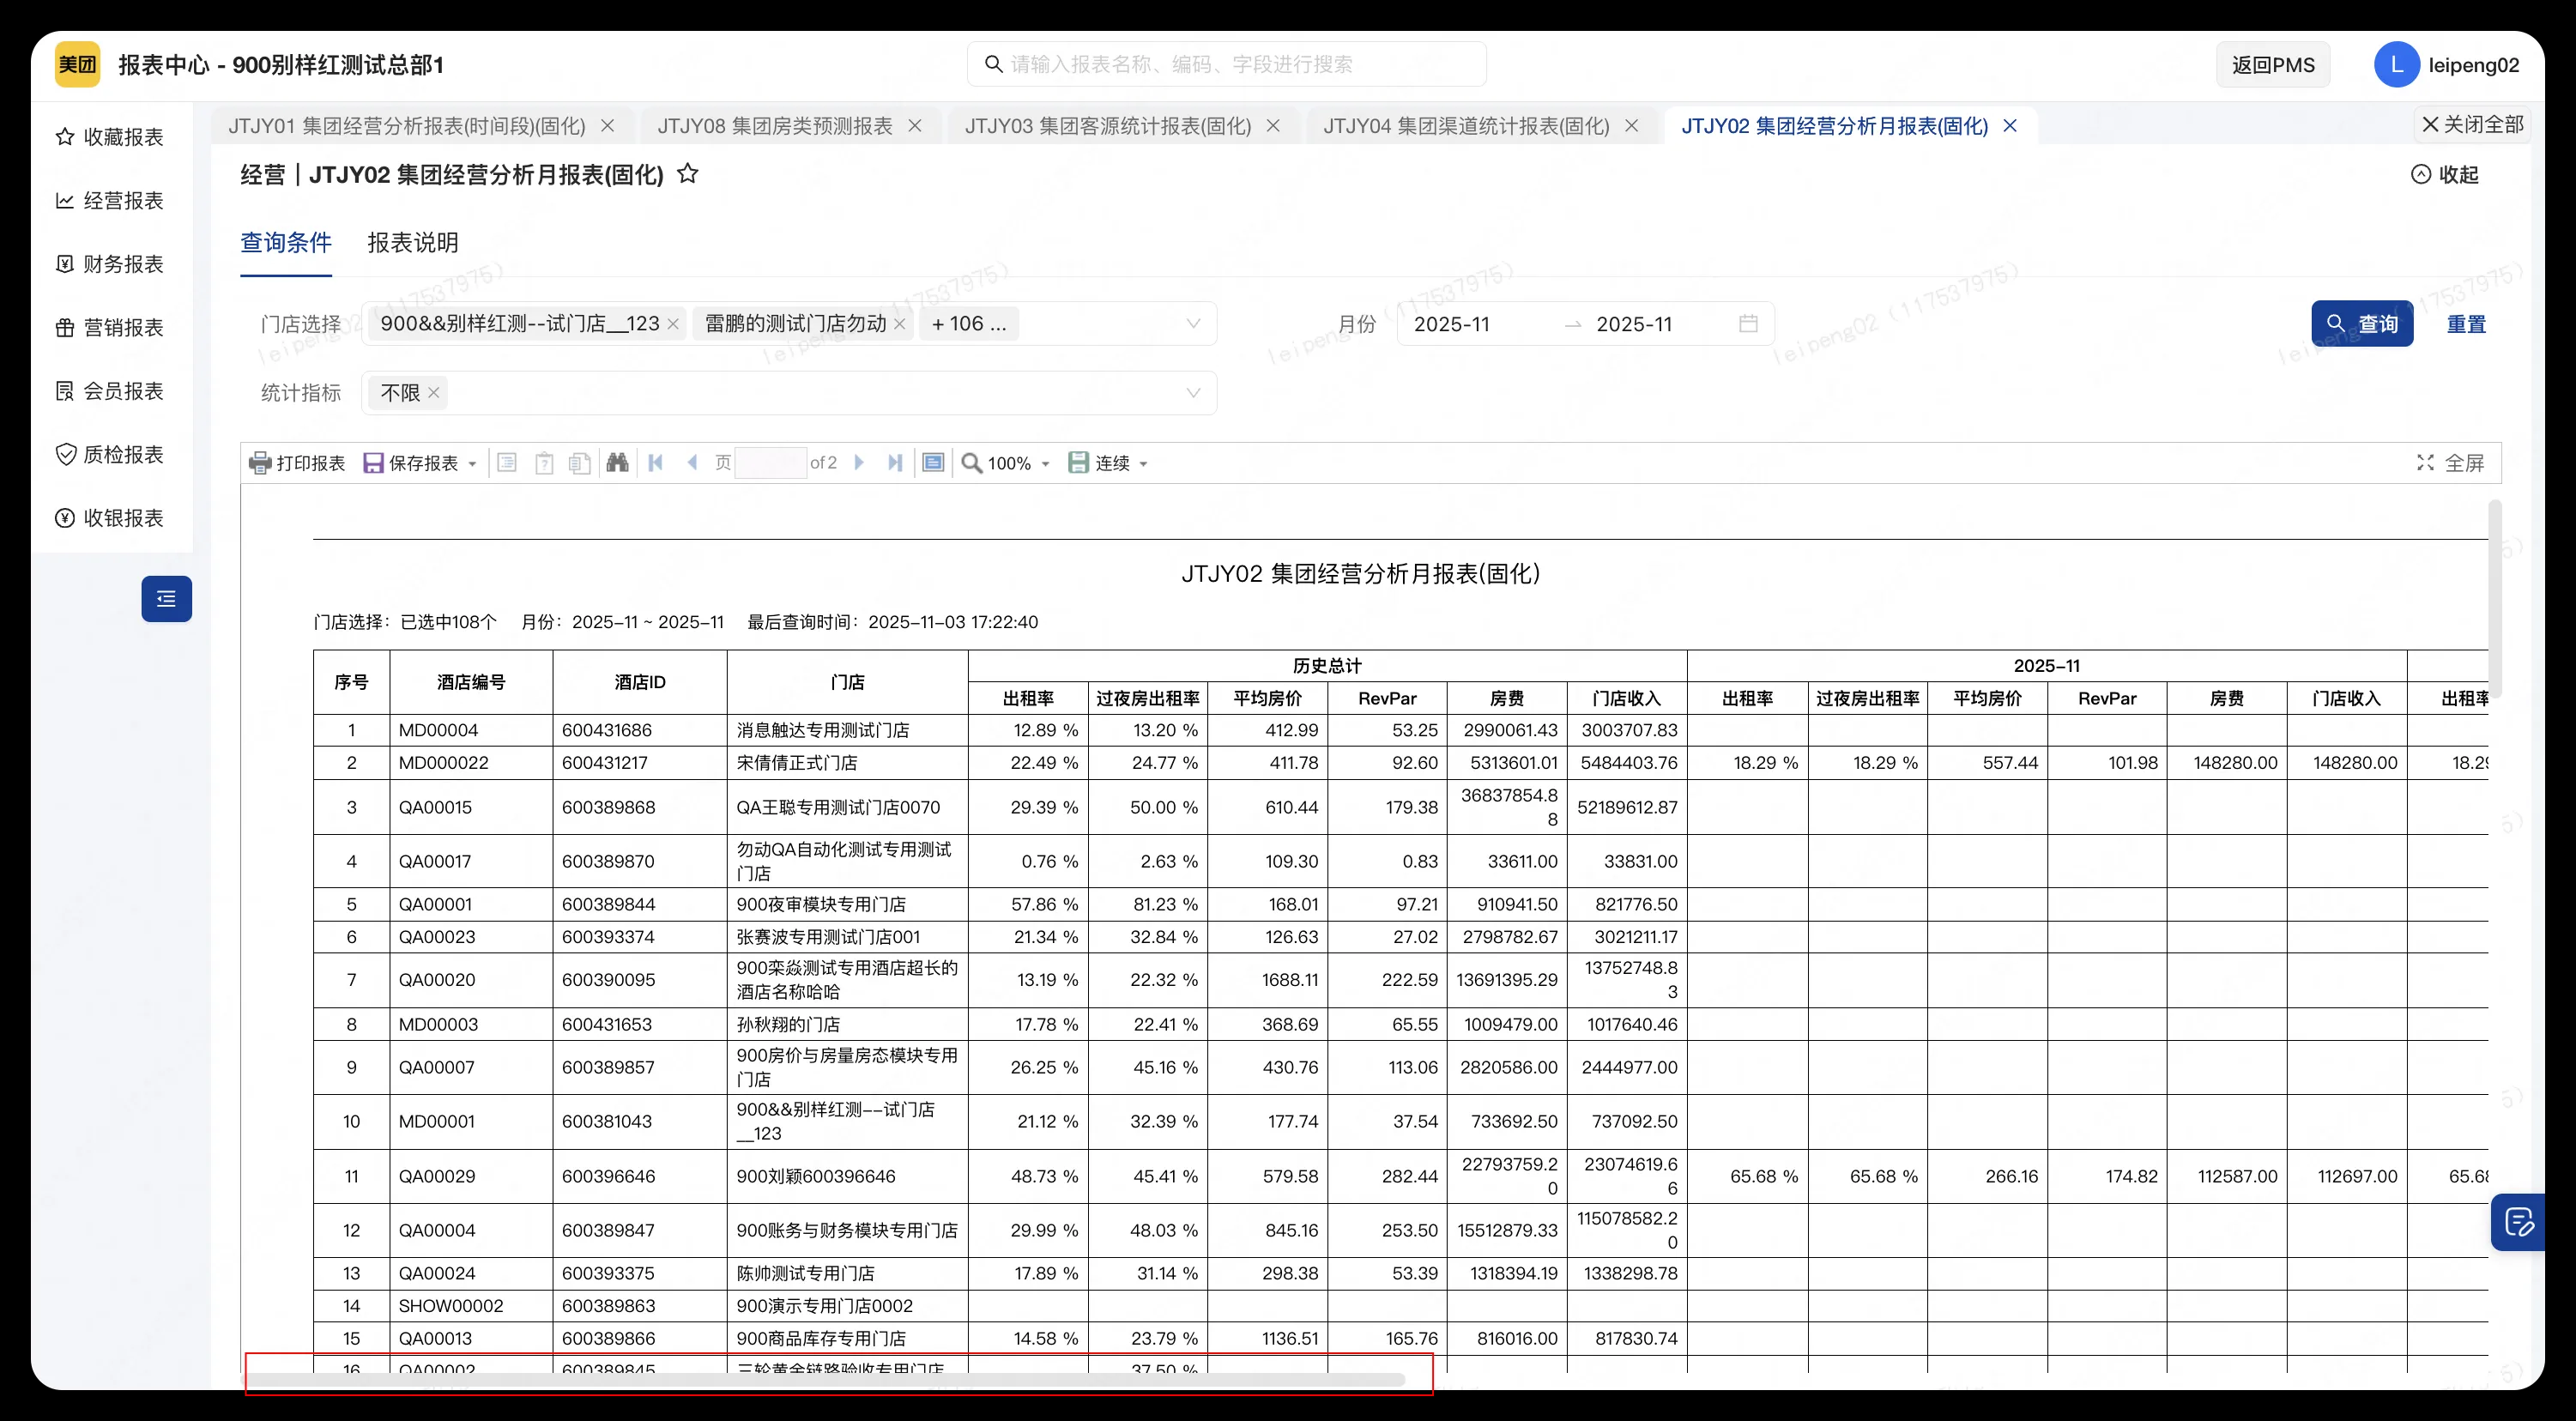Screen dimensions: 2576x1421
Task: Select the print report icon
Action: tap(260, 462)
